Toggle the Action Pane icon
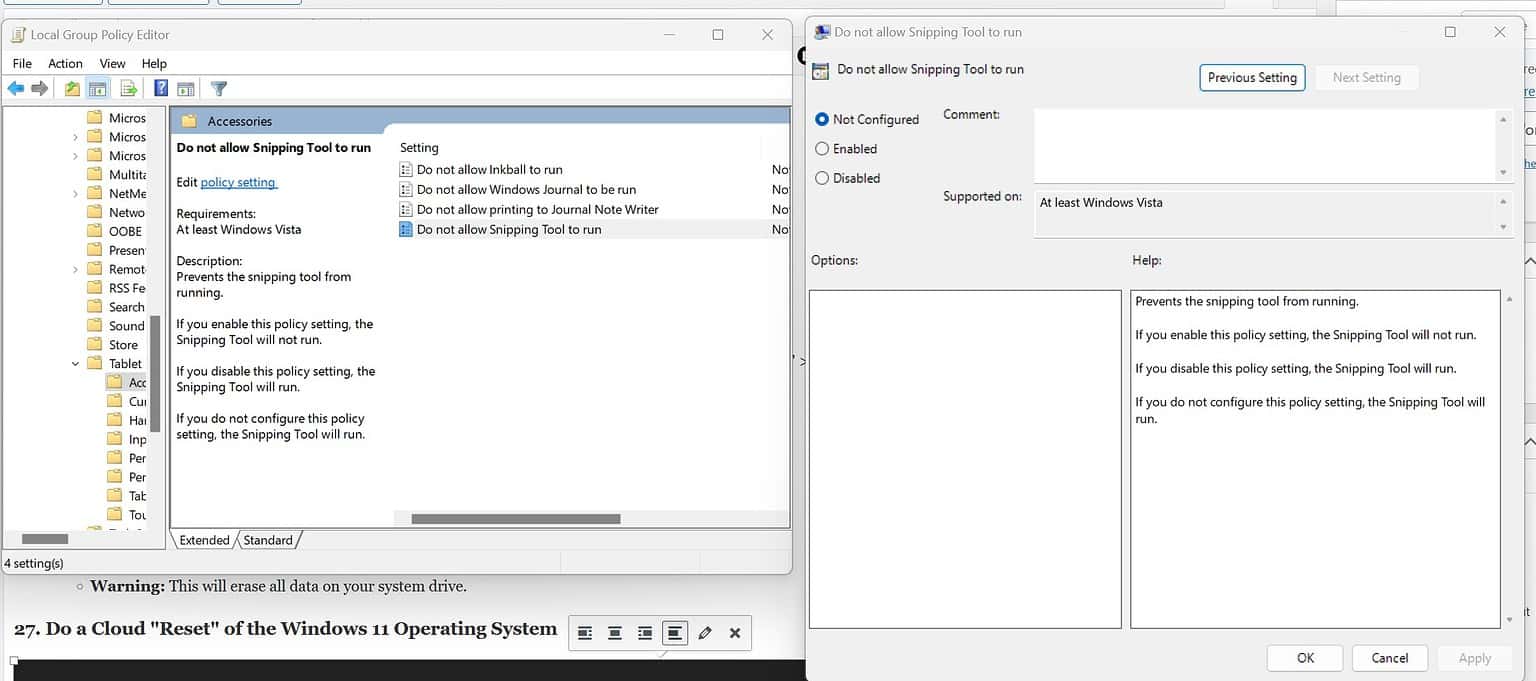The height and width of the screenshot is (681, 1536). click(187, 88)
